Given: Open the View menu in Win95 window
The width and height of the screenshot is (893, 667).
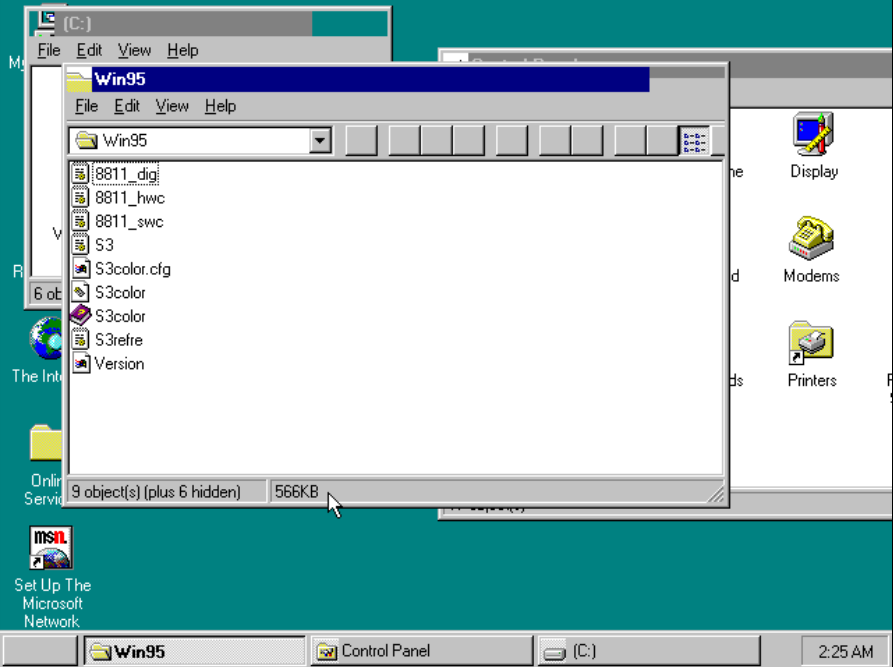Looking at the screenshot, I should point(172,106).
